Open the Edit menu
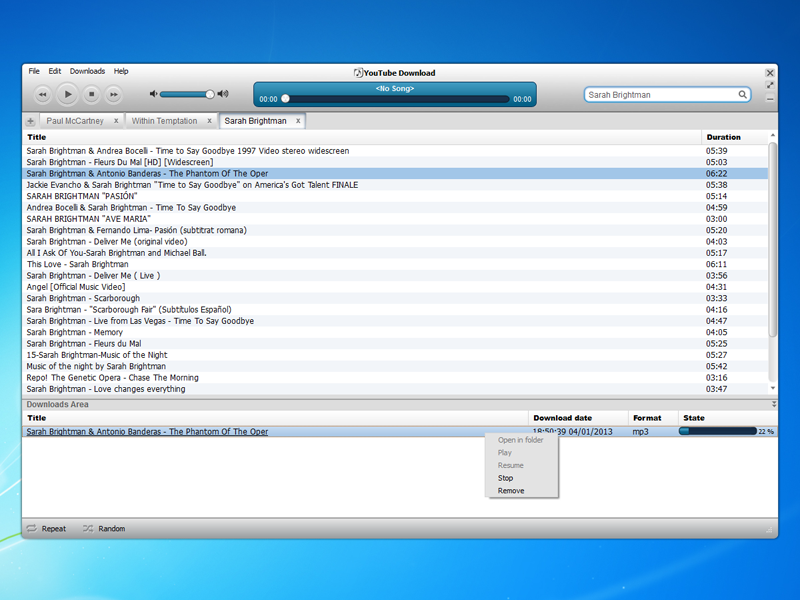The width and height of the screenshot is (800, 600). 55,71
